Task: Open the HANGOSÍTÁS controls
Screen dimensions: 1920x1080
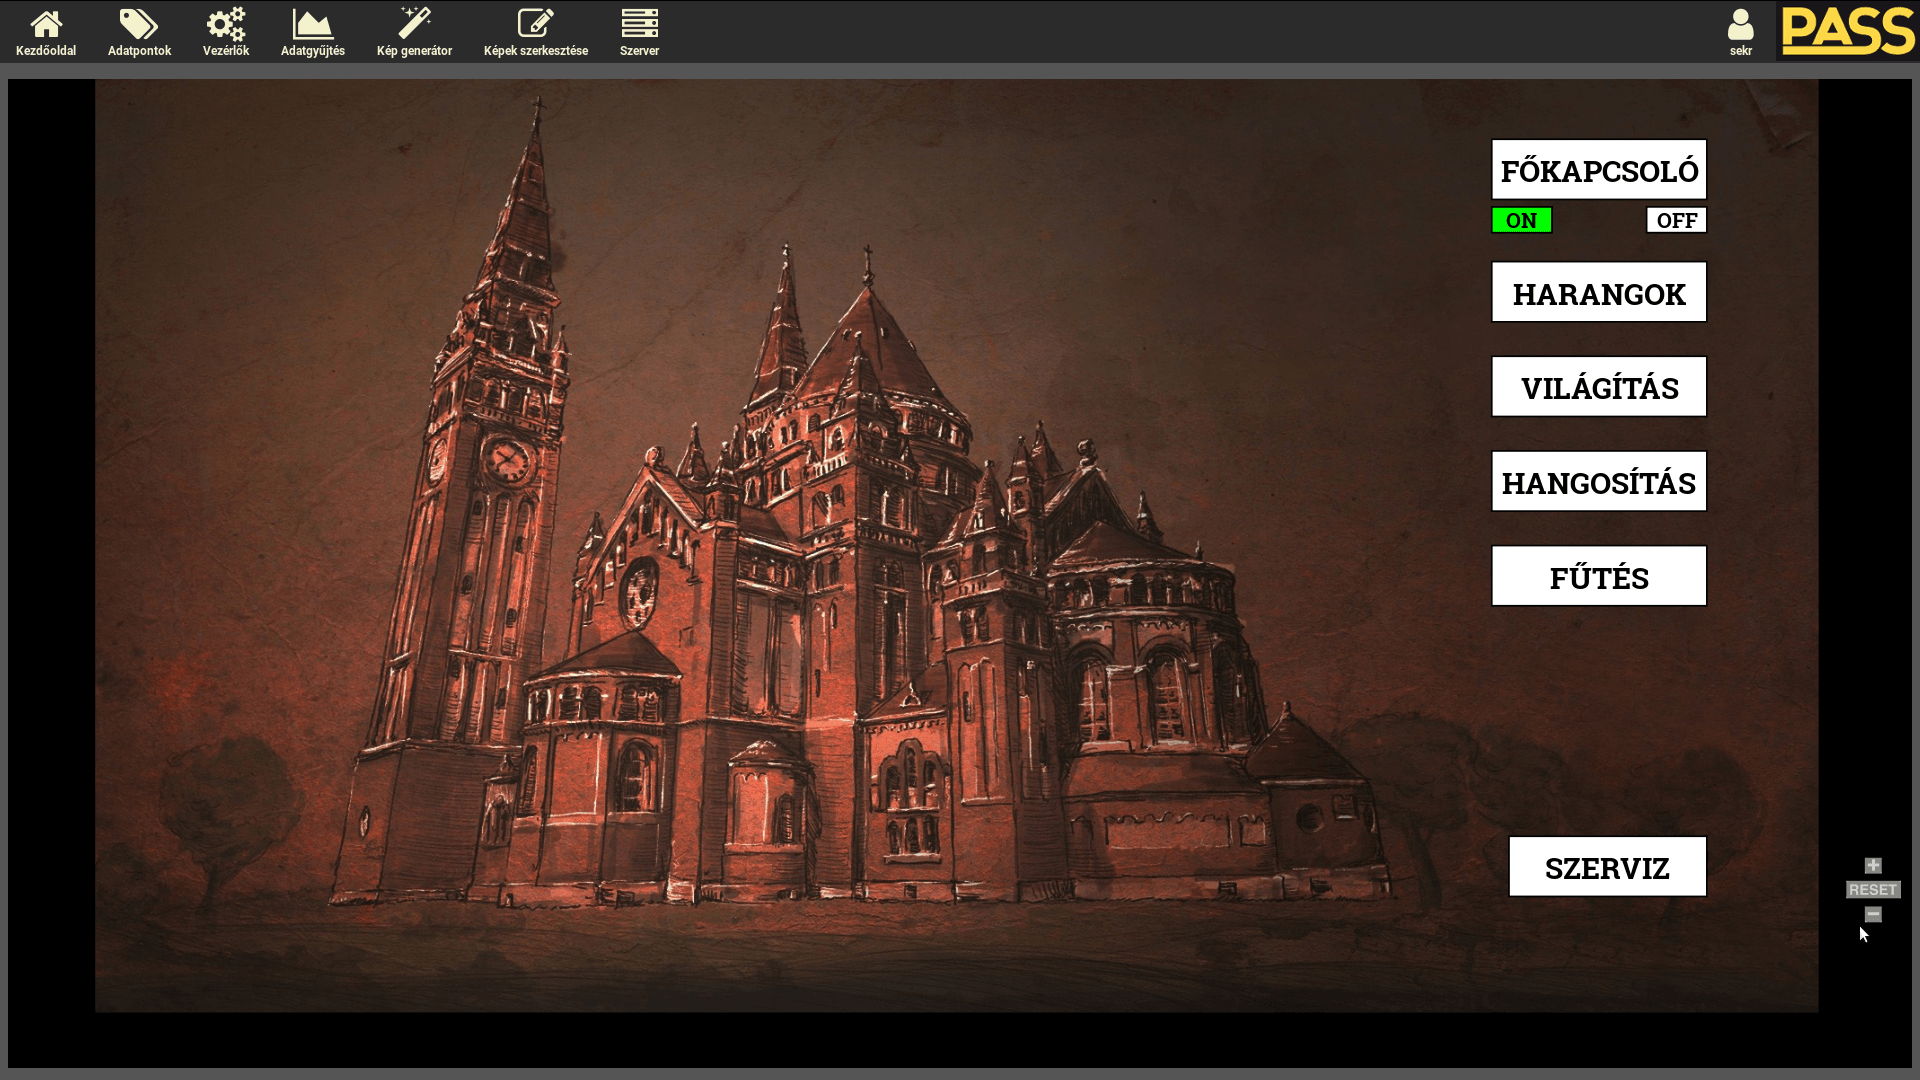Action: tap(1598, 482)
